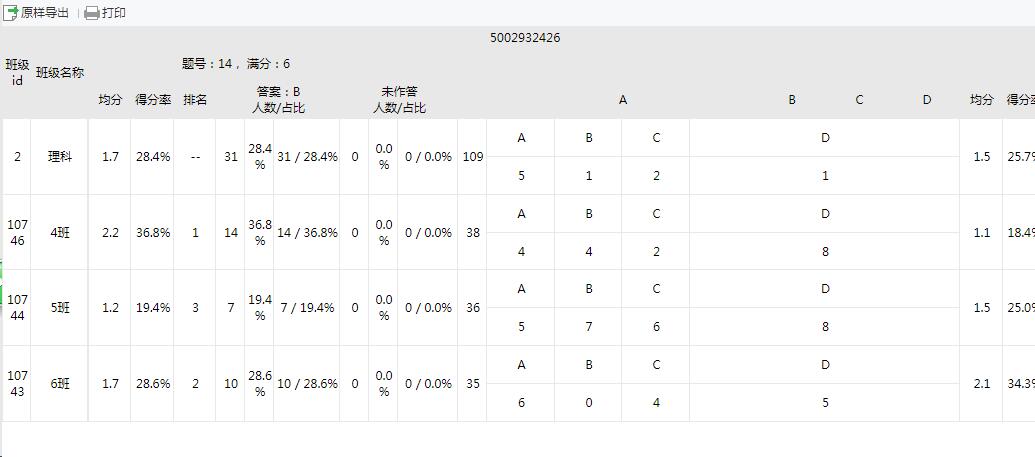Click the printer icon in the toolbar

click(x=92, y=13)
